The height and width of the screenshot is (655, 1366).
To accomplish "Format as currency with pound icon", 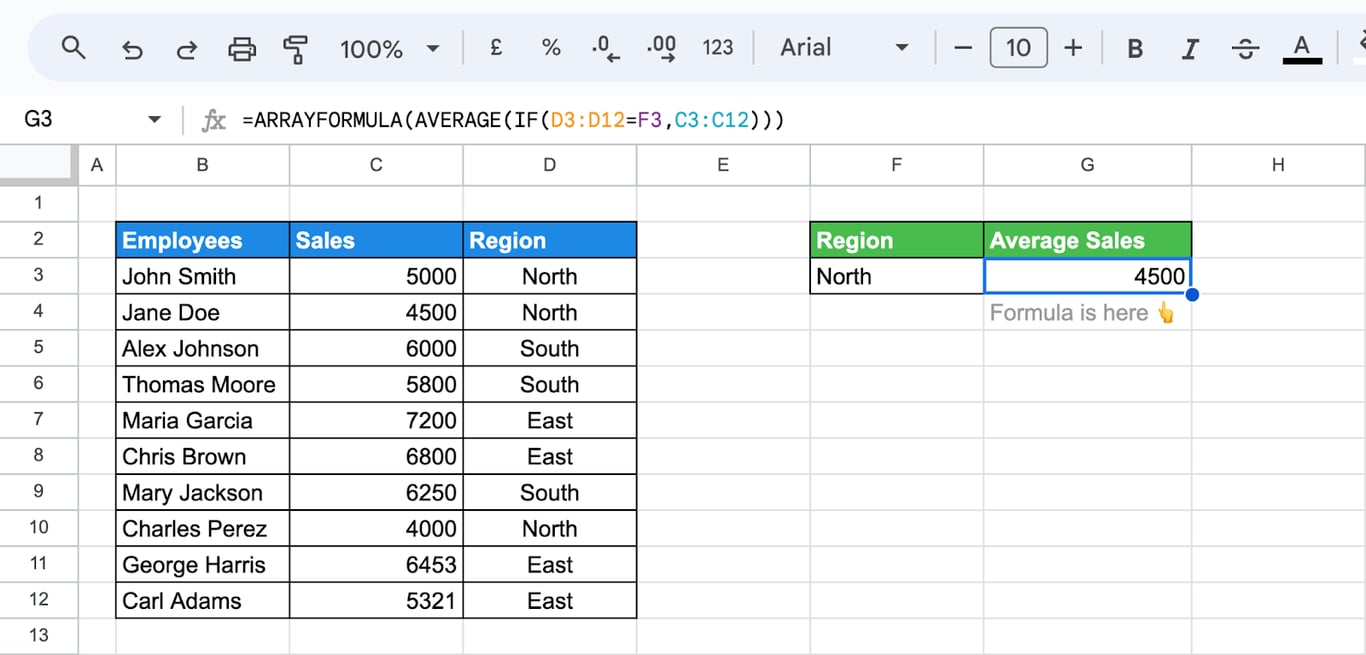I will click(496, 47).
